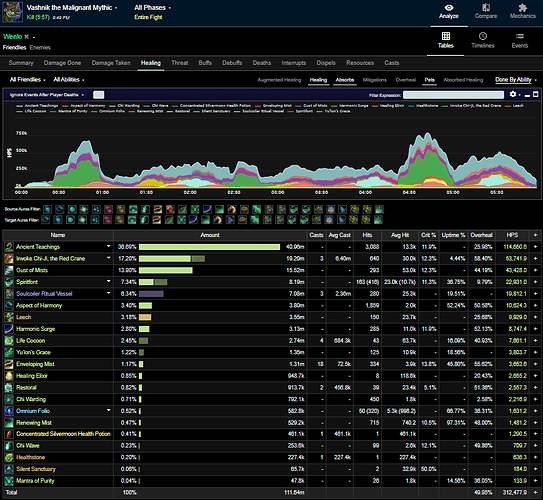Click the Vashnik boss portrait thumbnail
543x500 pixels.
(12, 12)
